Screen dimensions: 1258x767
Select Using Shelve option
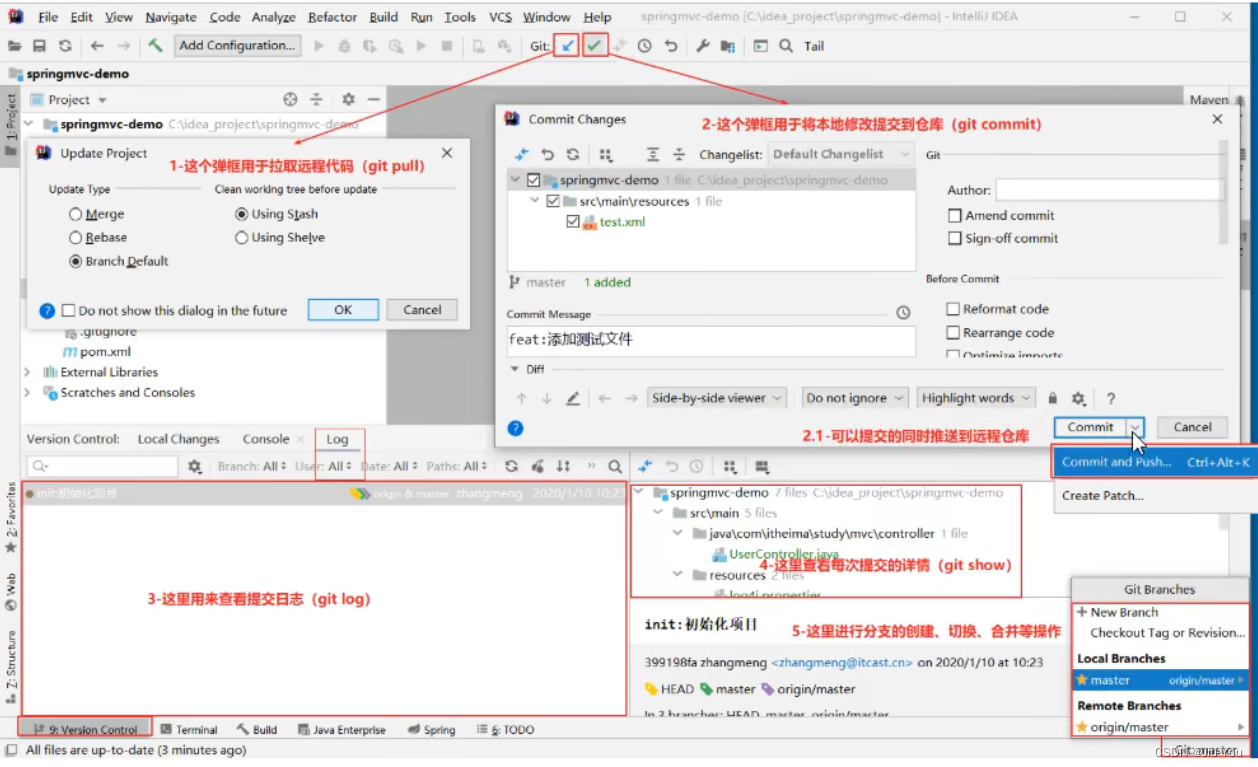[x=242, y=238]
